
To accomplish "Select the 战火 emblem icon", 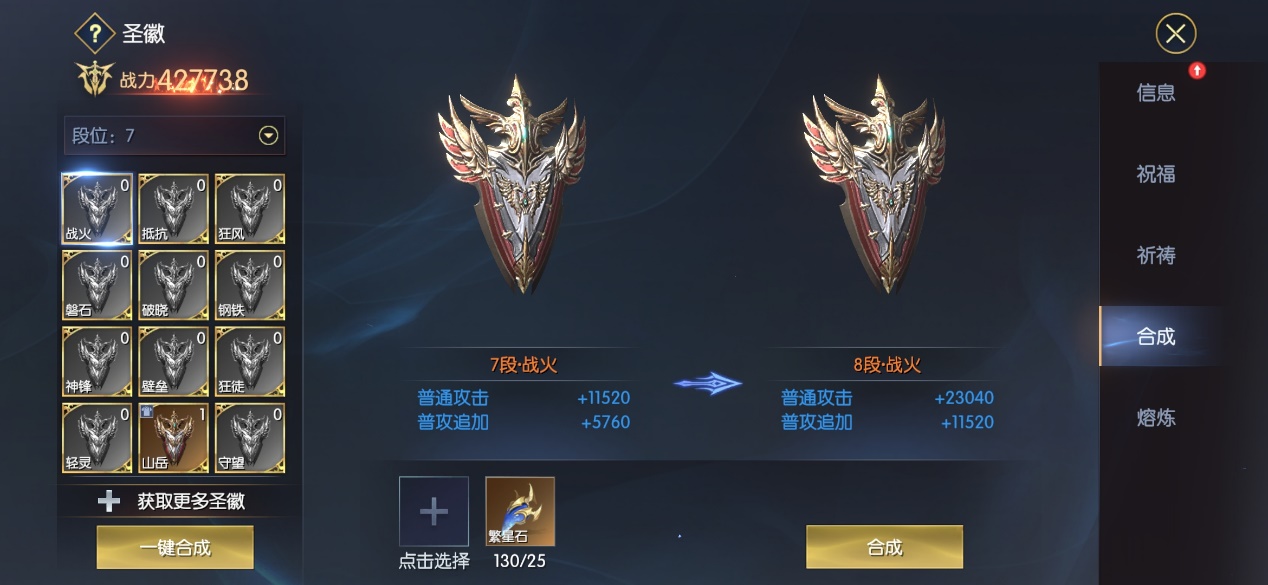I will (97, 210).
